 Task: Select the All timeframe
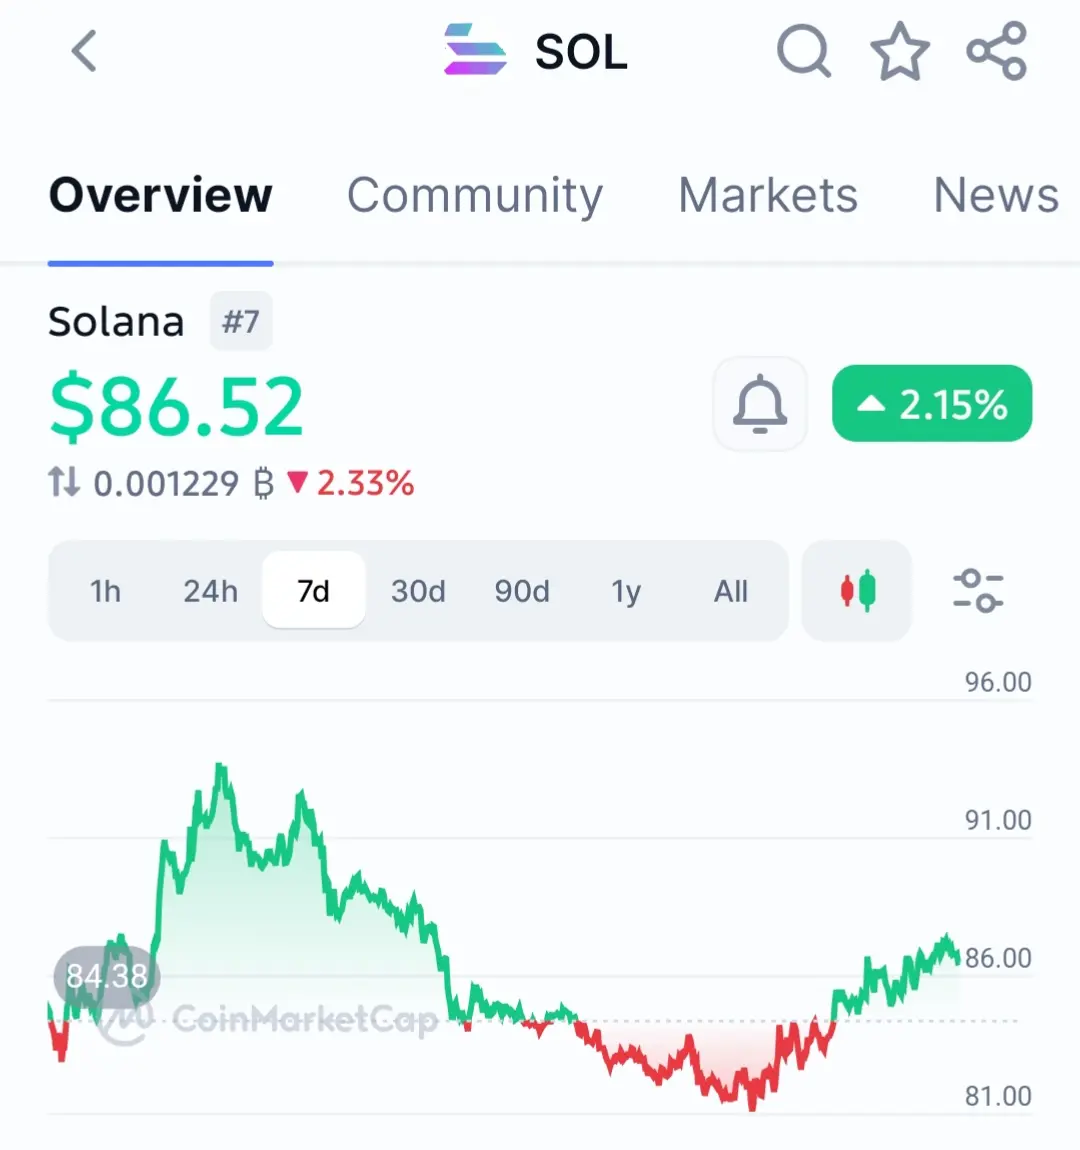(x=731, y=591)
